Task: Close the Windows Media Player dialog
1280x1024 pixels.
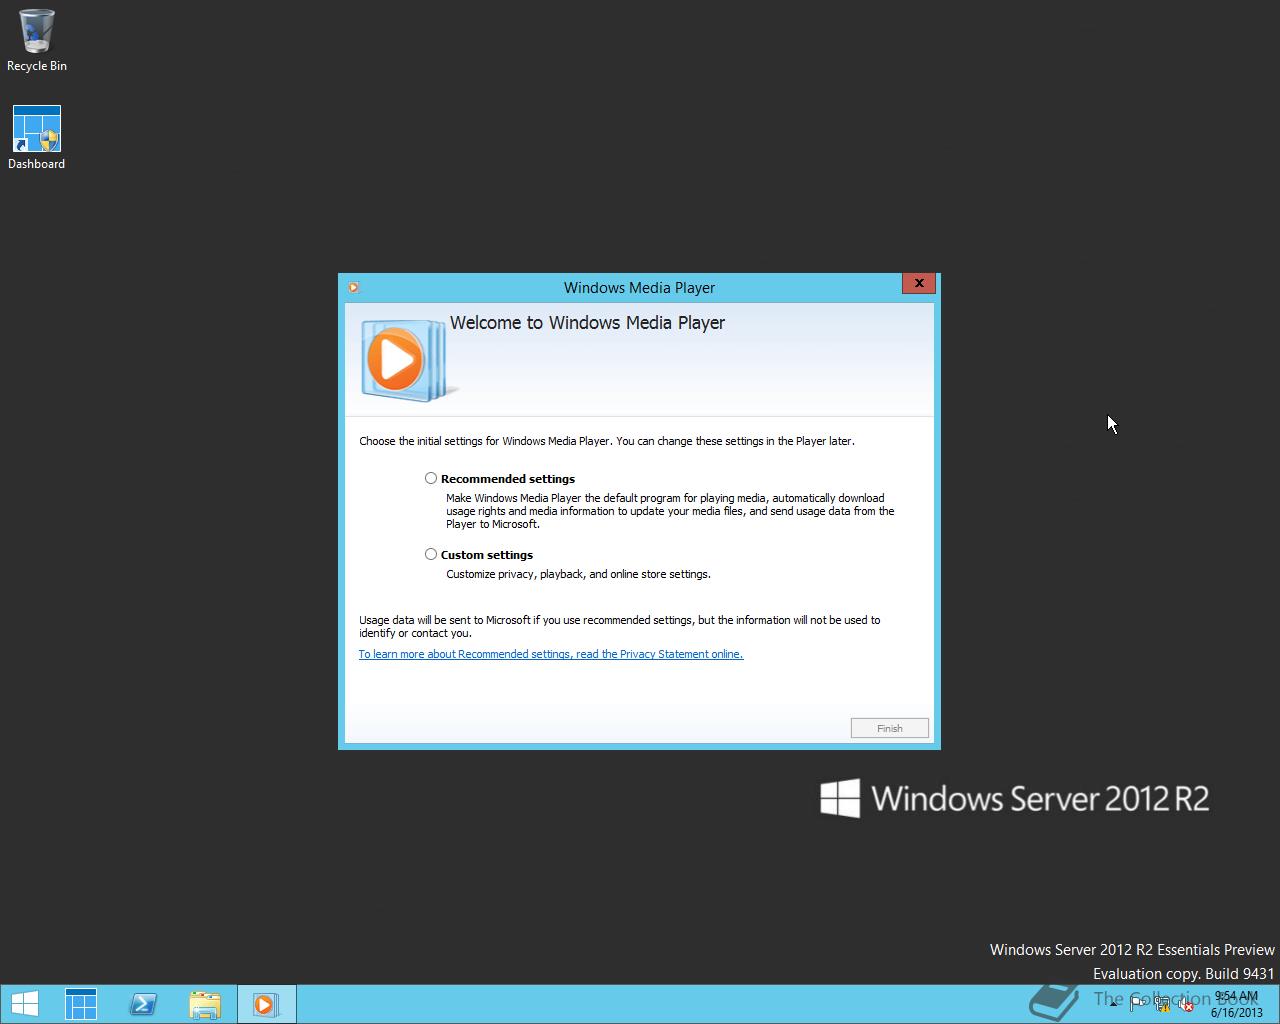Action: click(919, 283)
